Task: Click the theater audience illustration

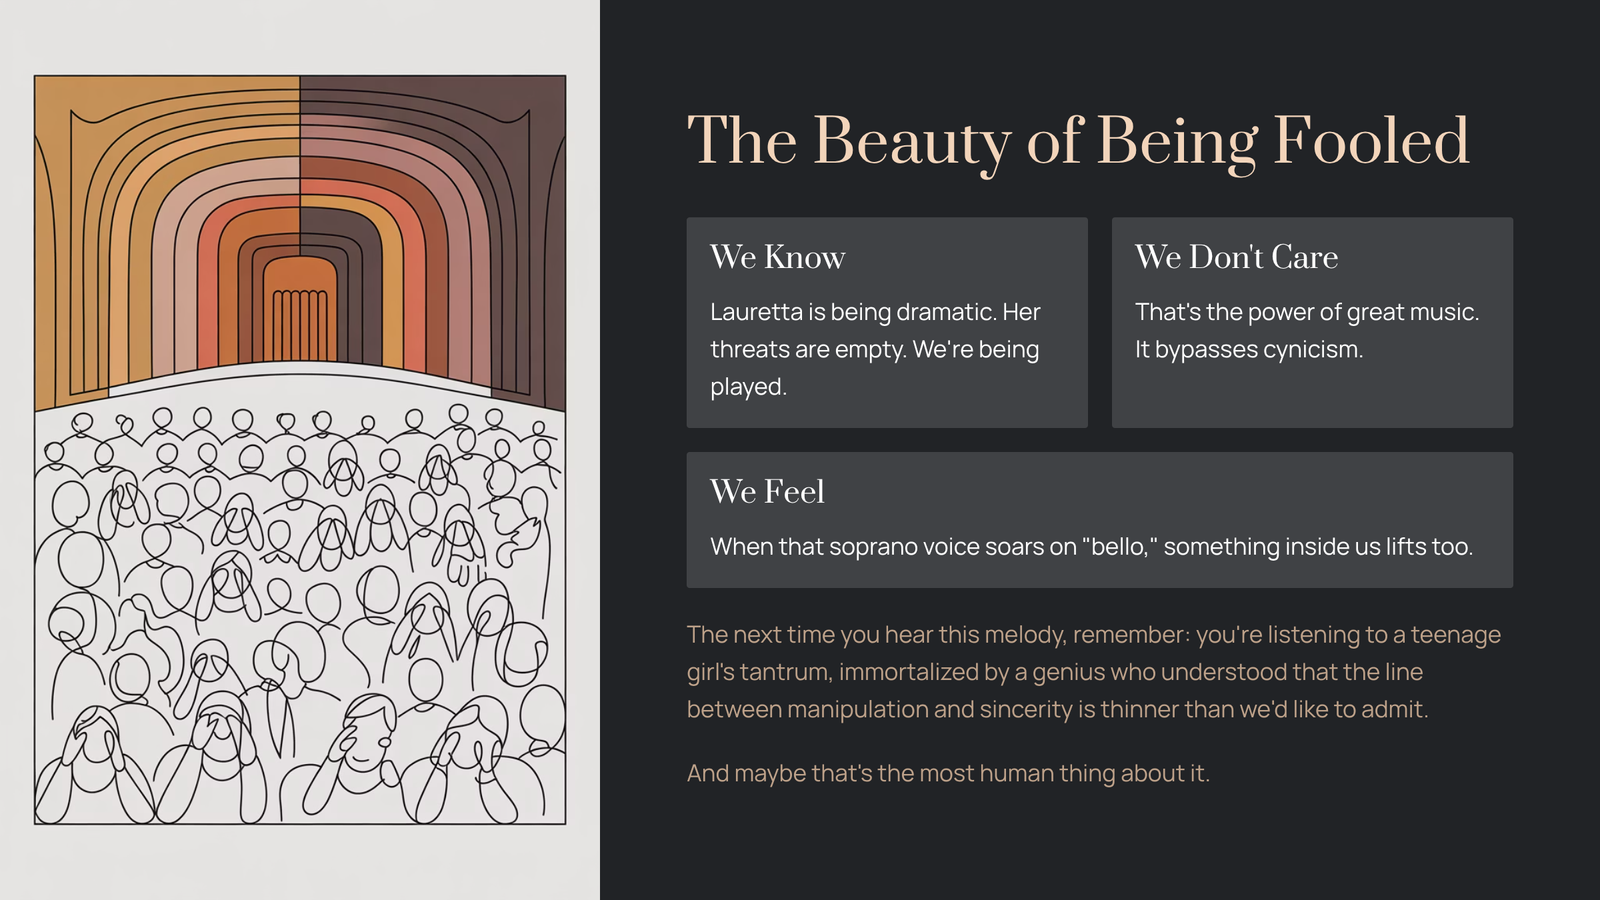Action: pyautogui.click(x=300, y=600)
